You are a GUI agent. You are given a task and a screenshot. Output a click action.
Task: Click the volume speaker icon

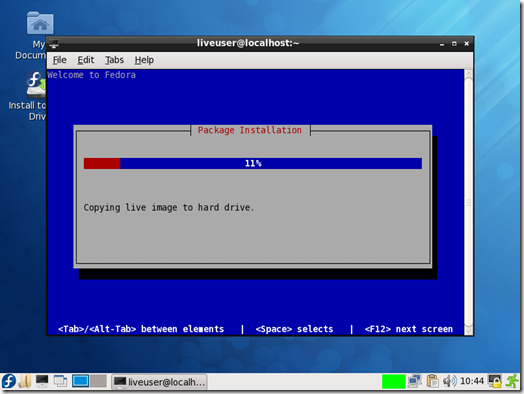449,381
